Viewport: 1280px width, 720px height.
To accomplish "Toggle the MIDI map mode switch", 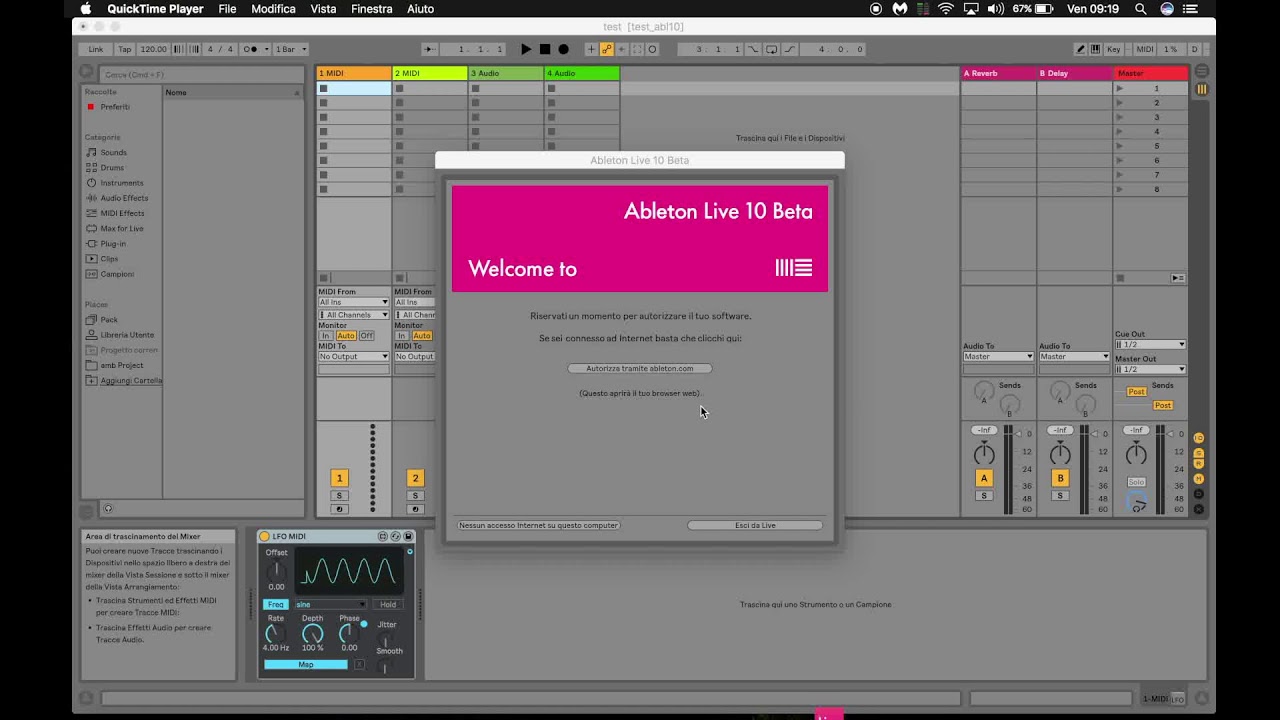I will (x=1145, y=49).
